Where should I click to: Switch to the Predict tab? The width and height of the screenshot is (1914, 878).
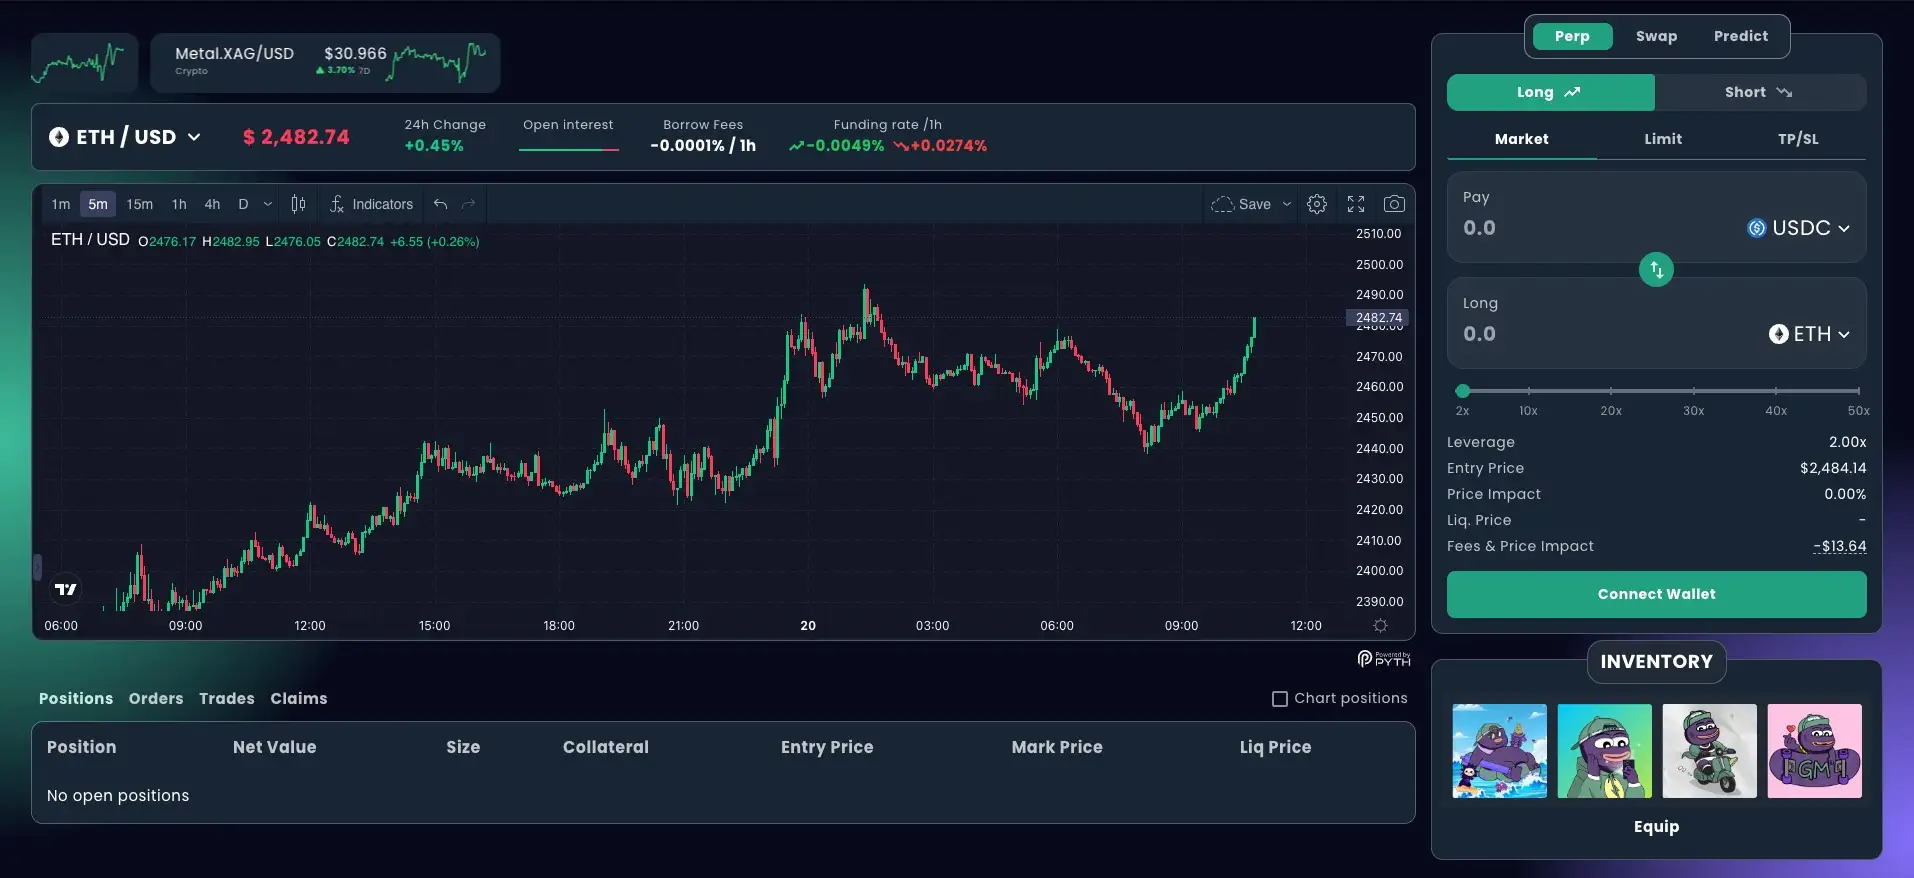(1741, 36)
